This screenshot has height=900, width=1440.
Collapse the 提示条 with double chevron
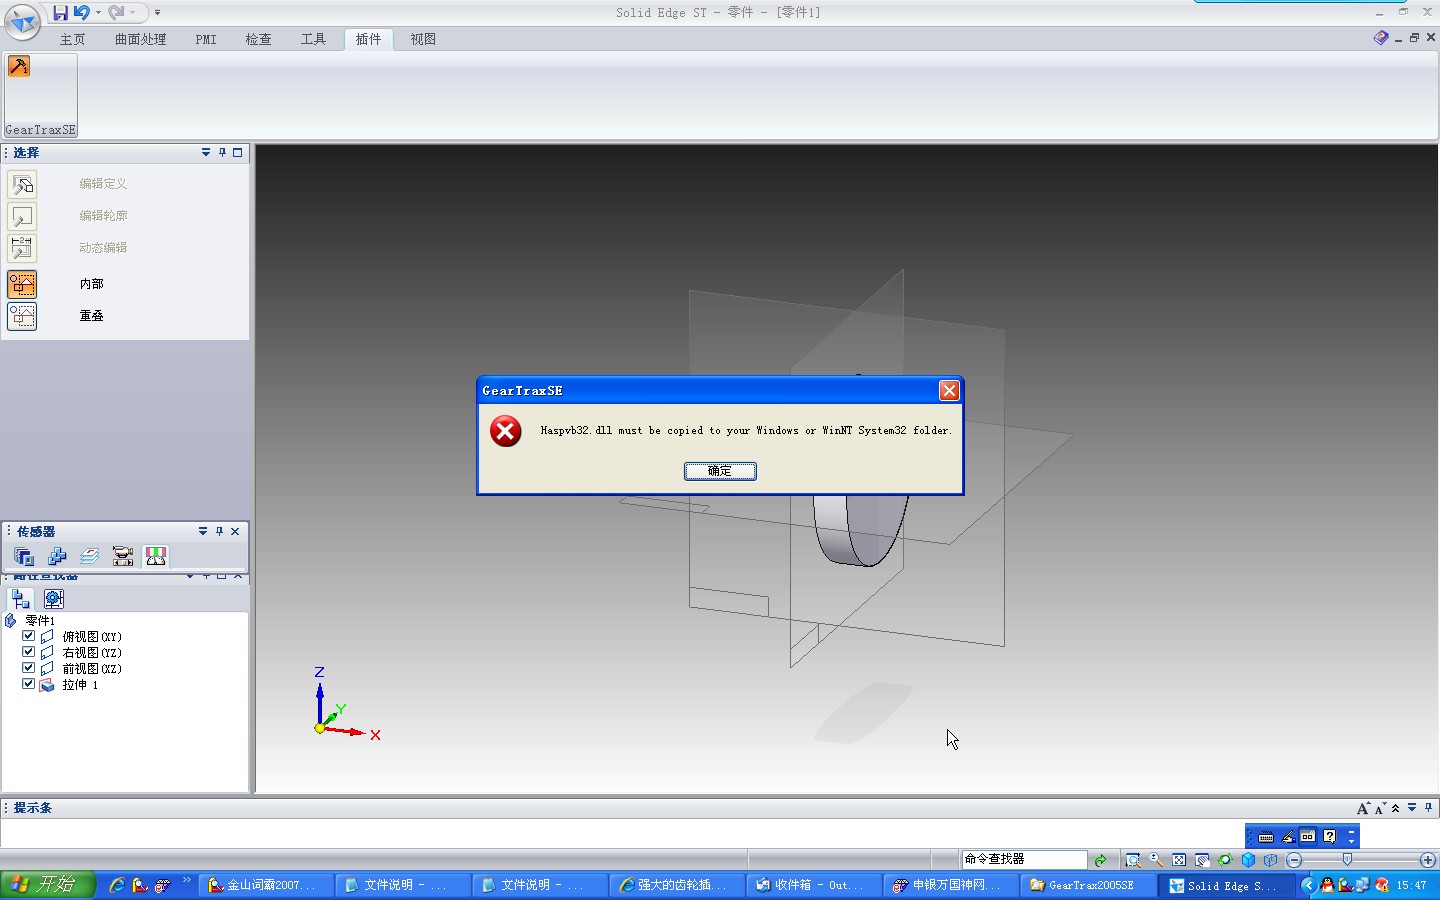(1396, 808)
